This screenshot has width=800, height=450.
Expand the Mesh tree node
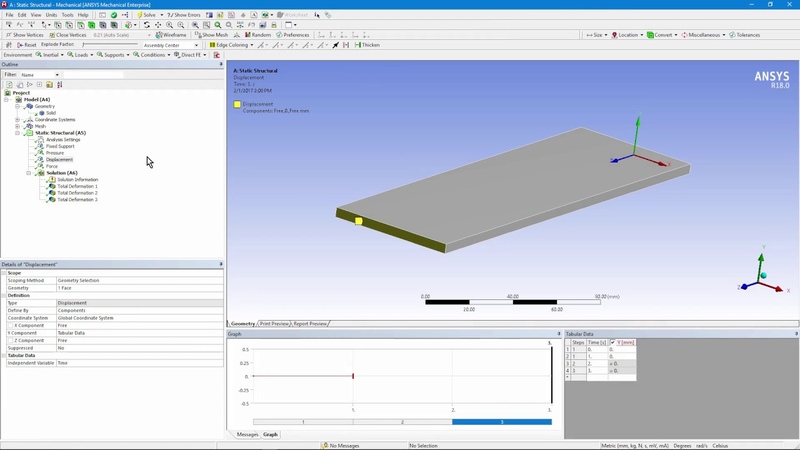point(17,126)
